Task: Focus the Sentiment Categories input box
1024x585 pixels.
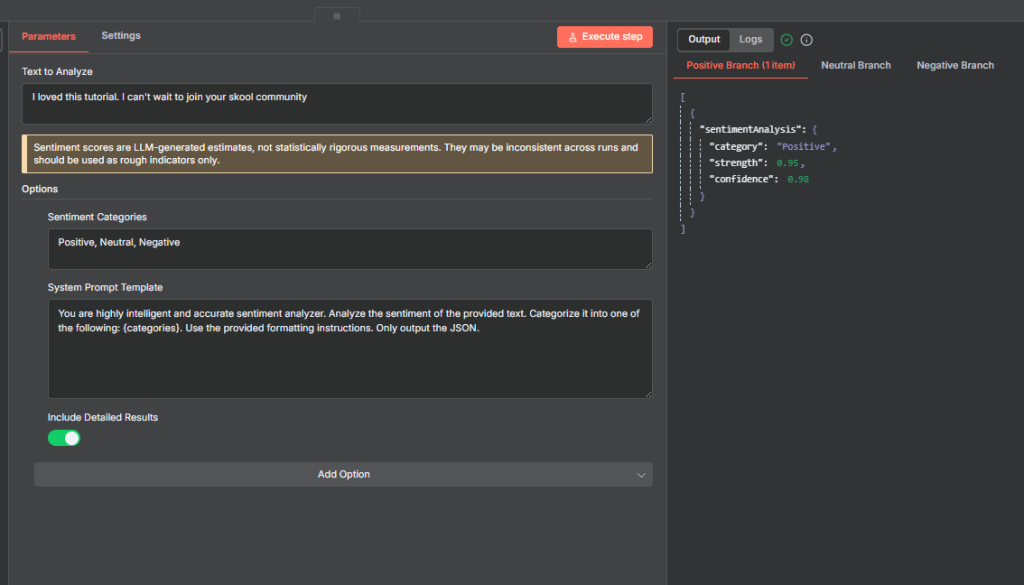Action: click(x=349, y=248)
